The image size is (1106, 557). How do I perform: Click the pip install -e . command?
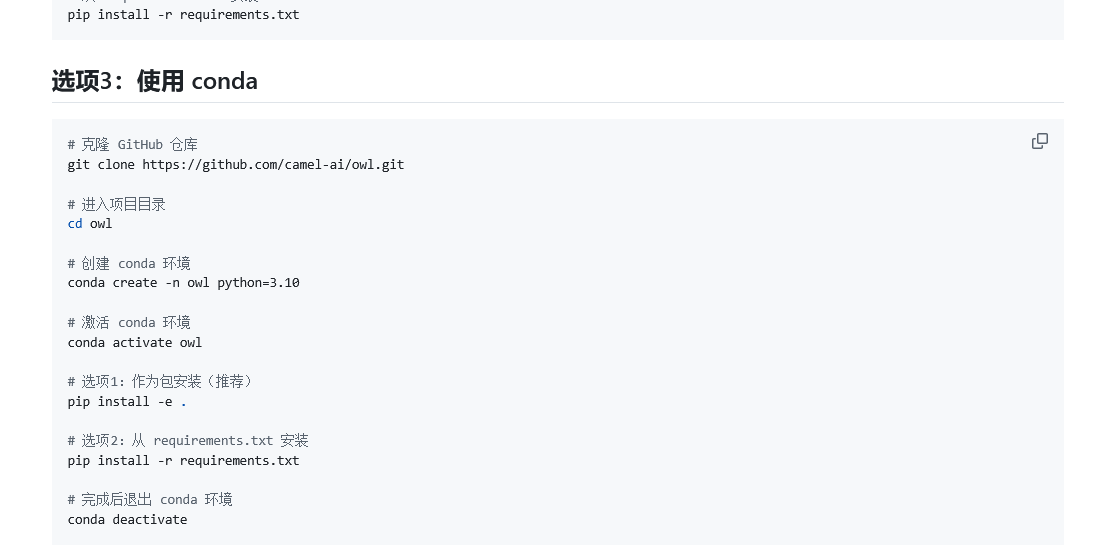point(127,401)
